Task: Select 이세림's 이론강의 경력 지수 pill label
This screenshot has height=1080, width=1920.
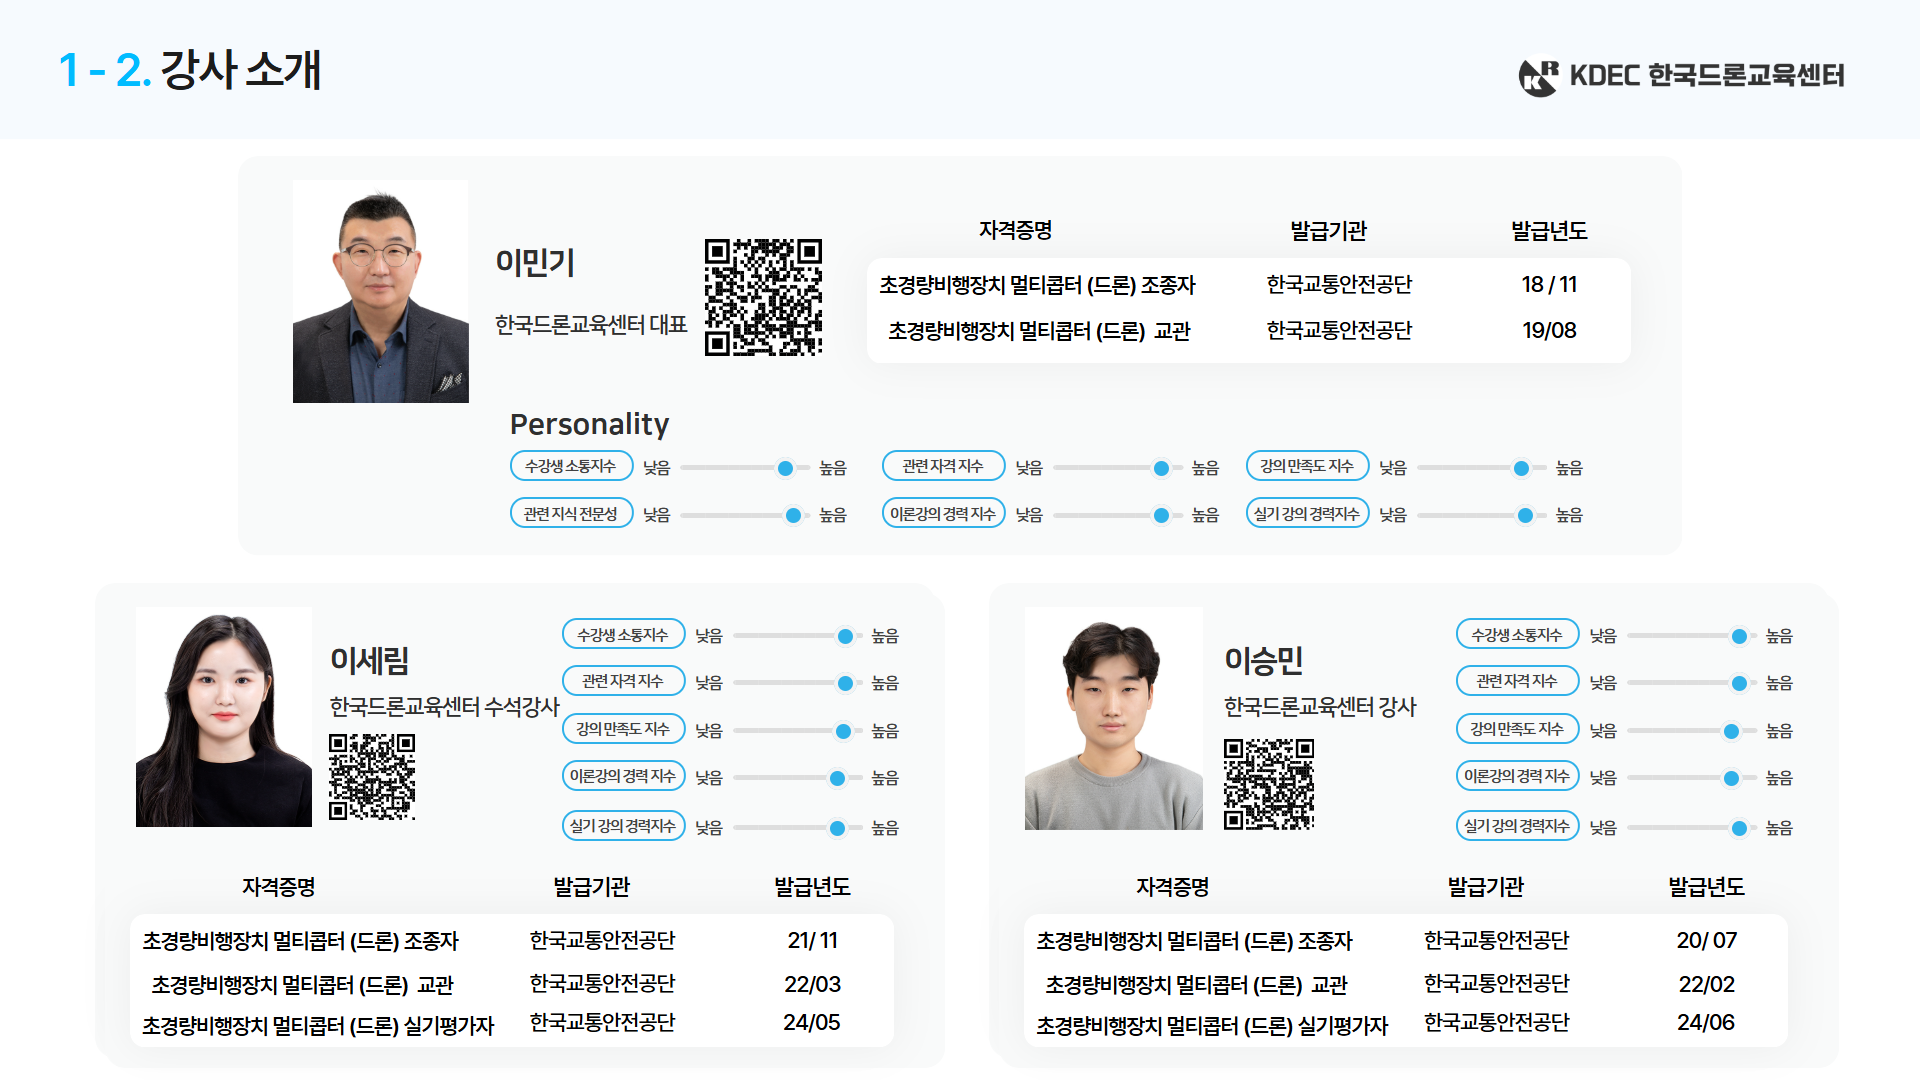Action: click(623, 776)
